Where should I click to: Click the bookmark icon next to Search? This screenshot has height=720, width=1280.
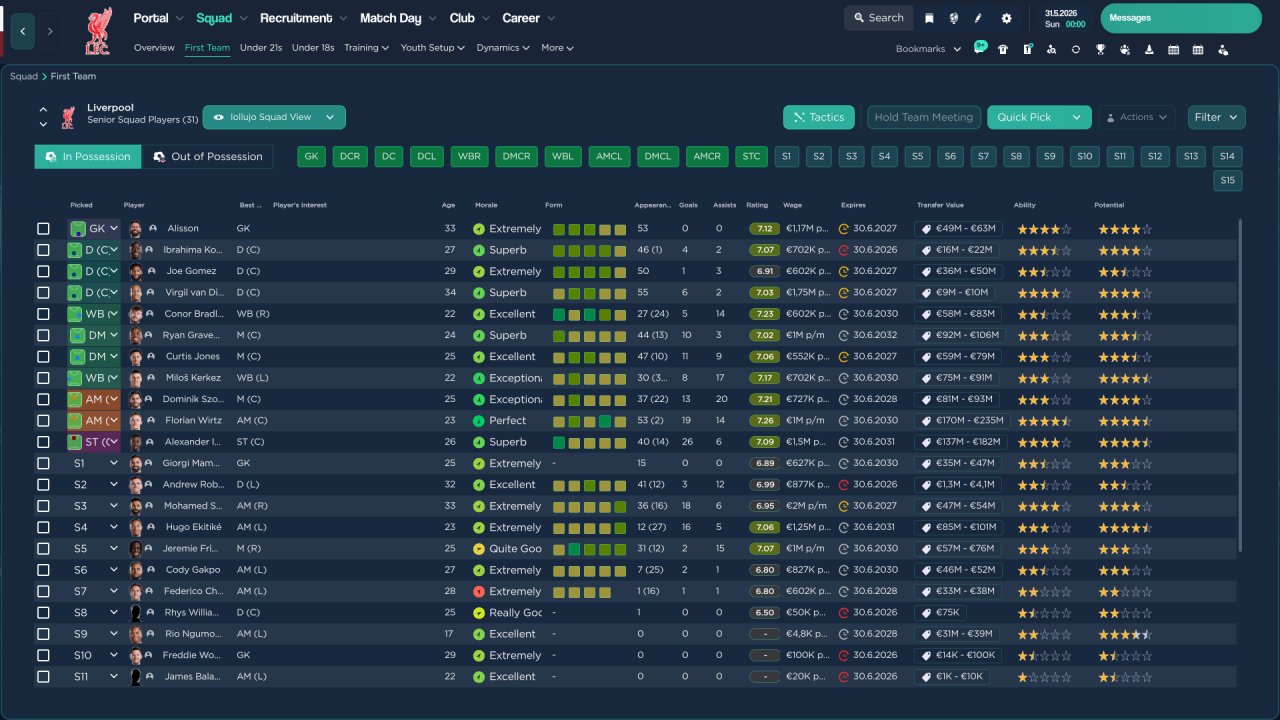pyautogui.click(x=929, y=18)
